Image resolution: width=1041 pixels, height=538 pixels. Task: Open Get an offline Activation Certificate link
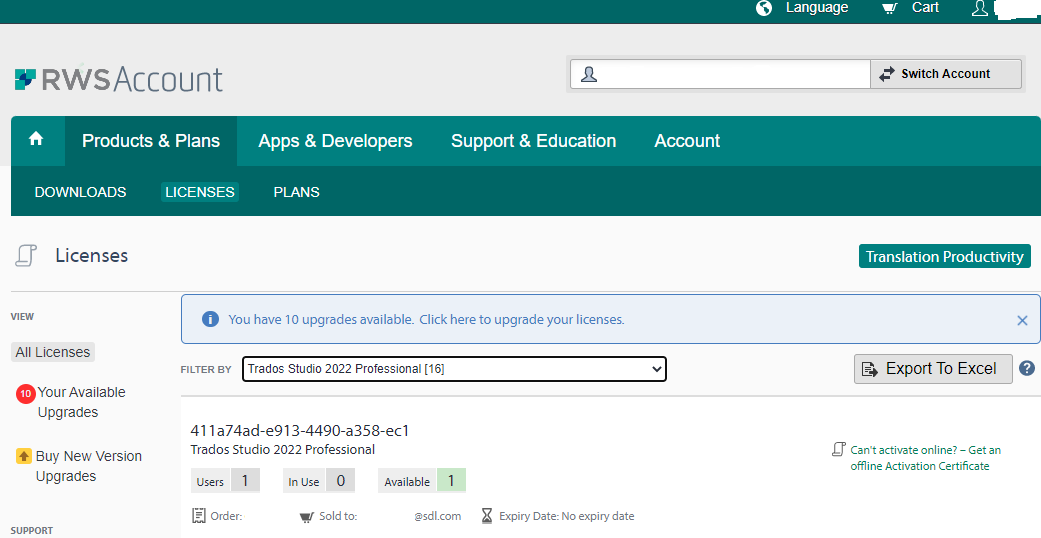point(925,458)
